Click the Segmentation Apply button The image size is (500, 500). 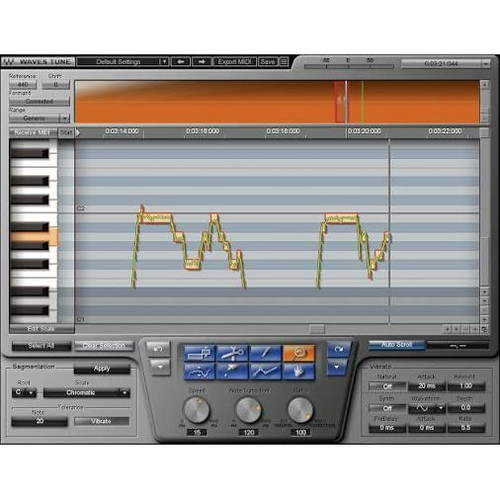pos(102,369)
